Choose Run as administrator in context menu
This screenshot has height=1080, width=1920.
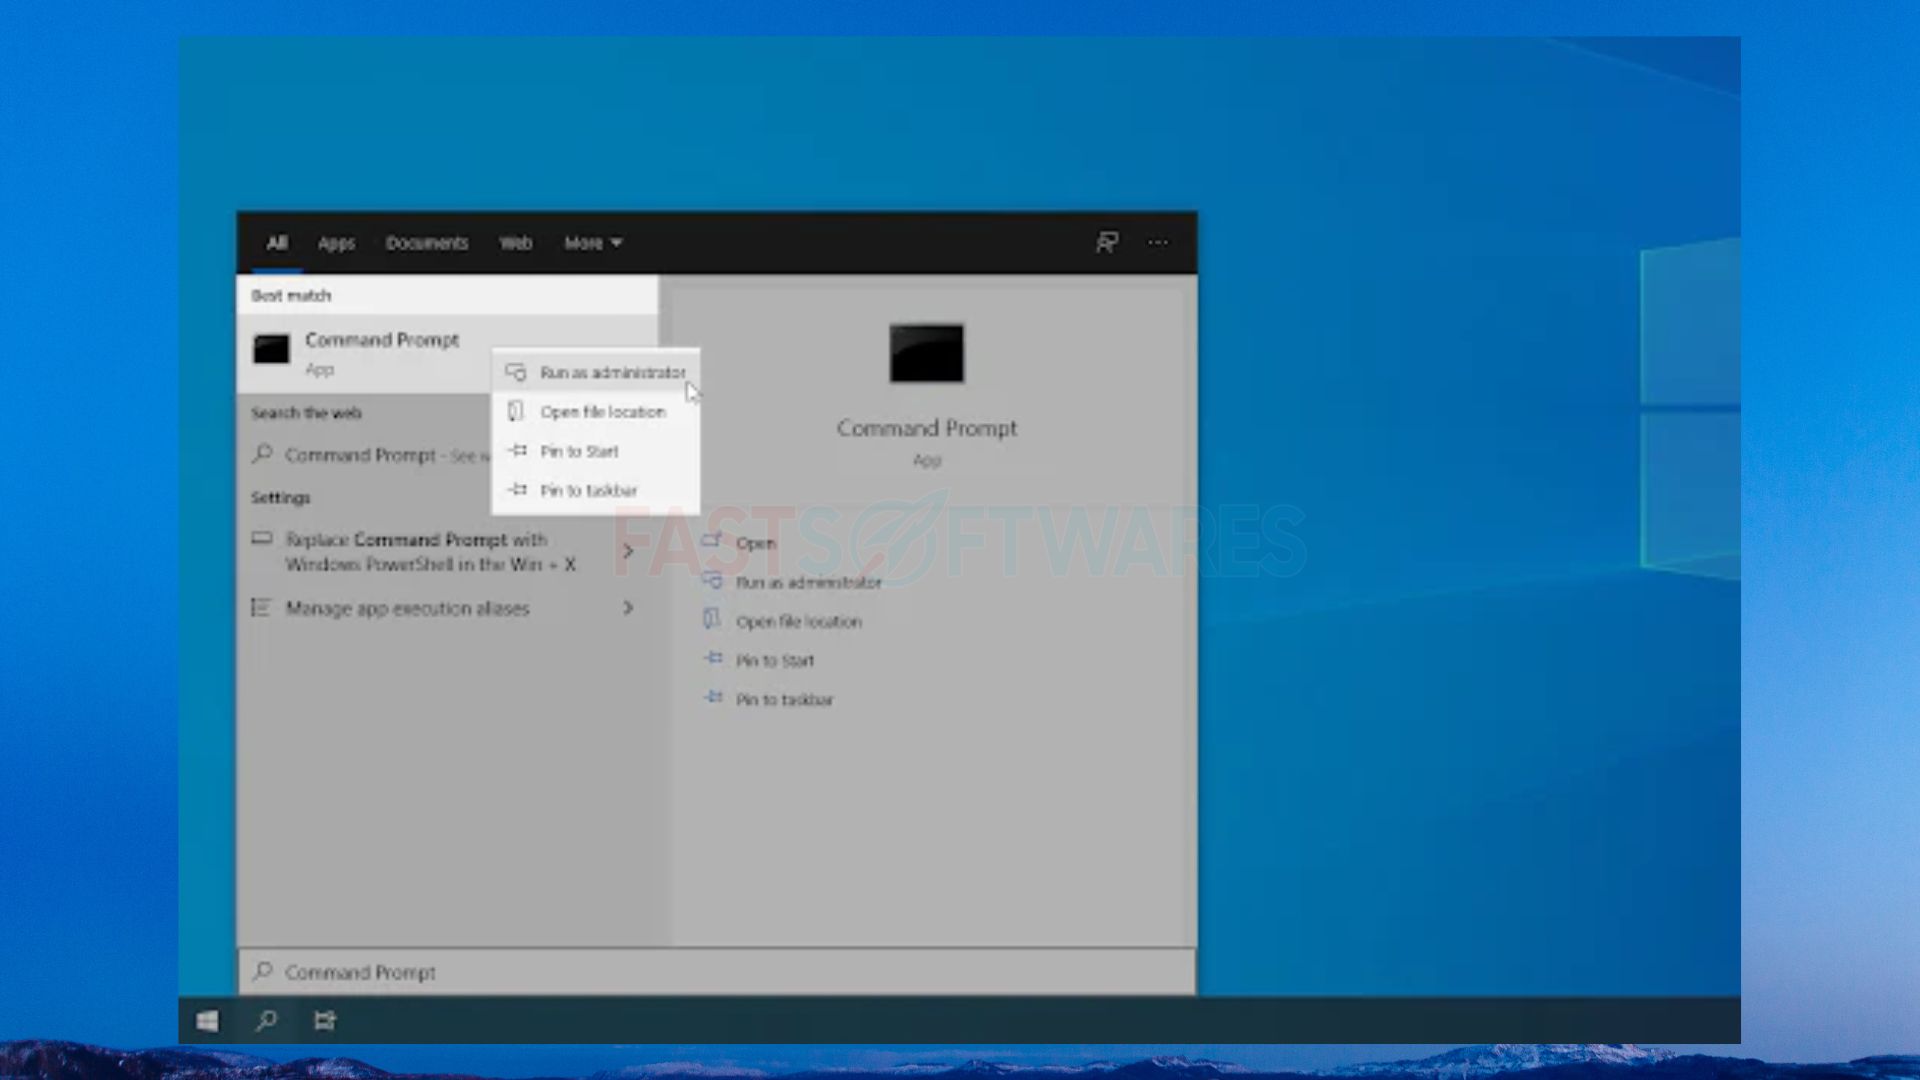(x=596, y=372)
